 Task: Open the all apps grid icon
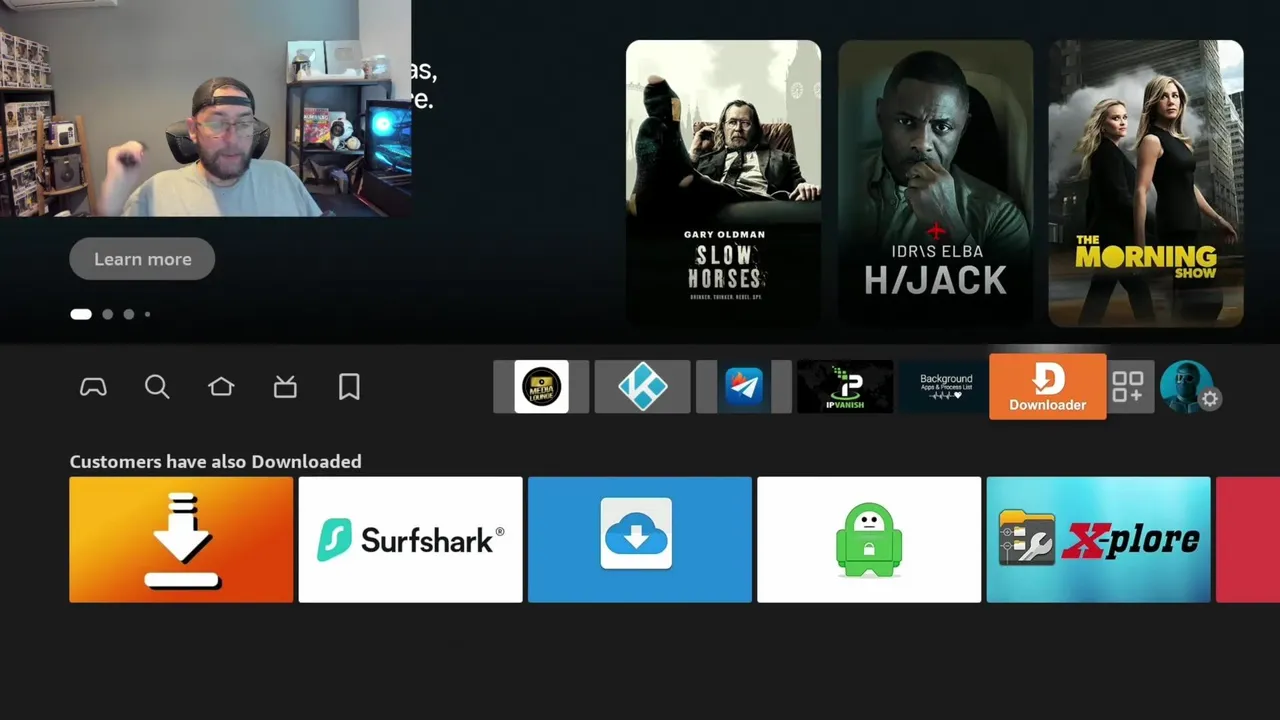click(x=1128, y=387)
